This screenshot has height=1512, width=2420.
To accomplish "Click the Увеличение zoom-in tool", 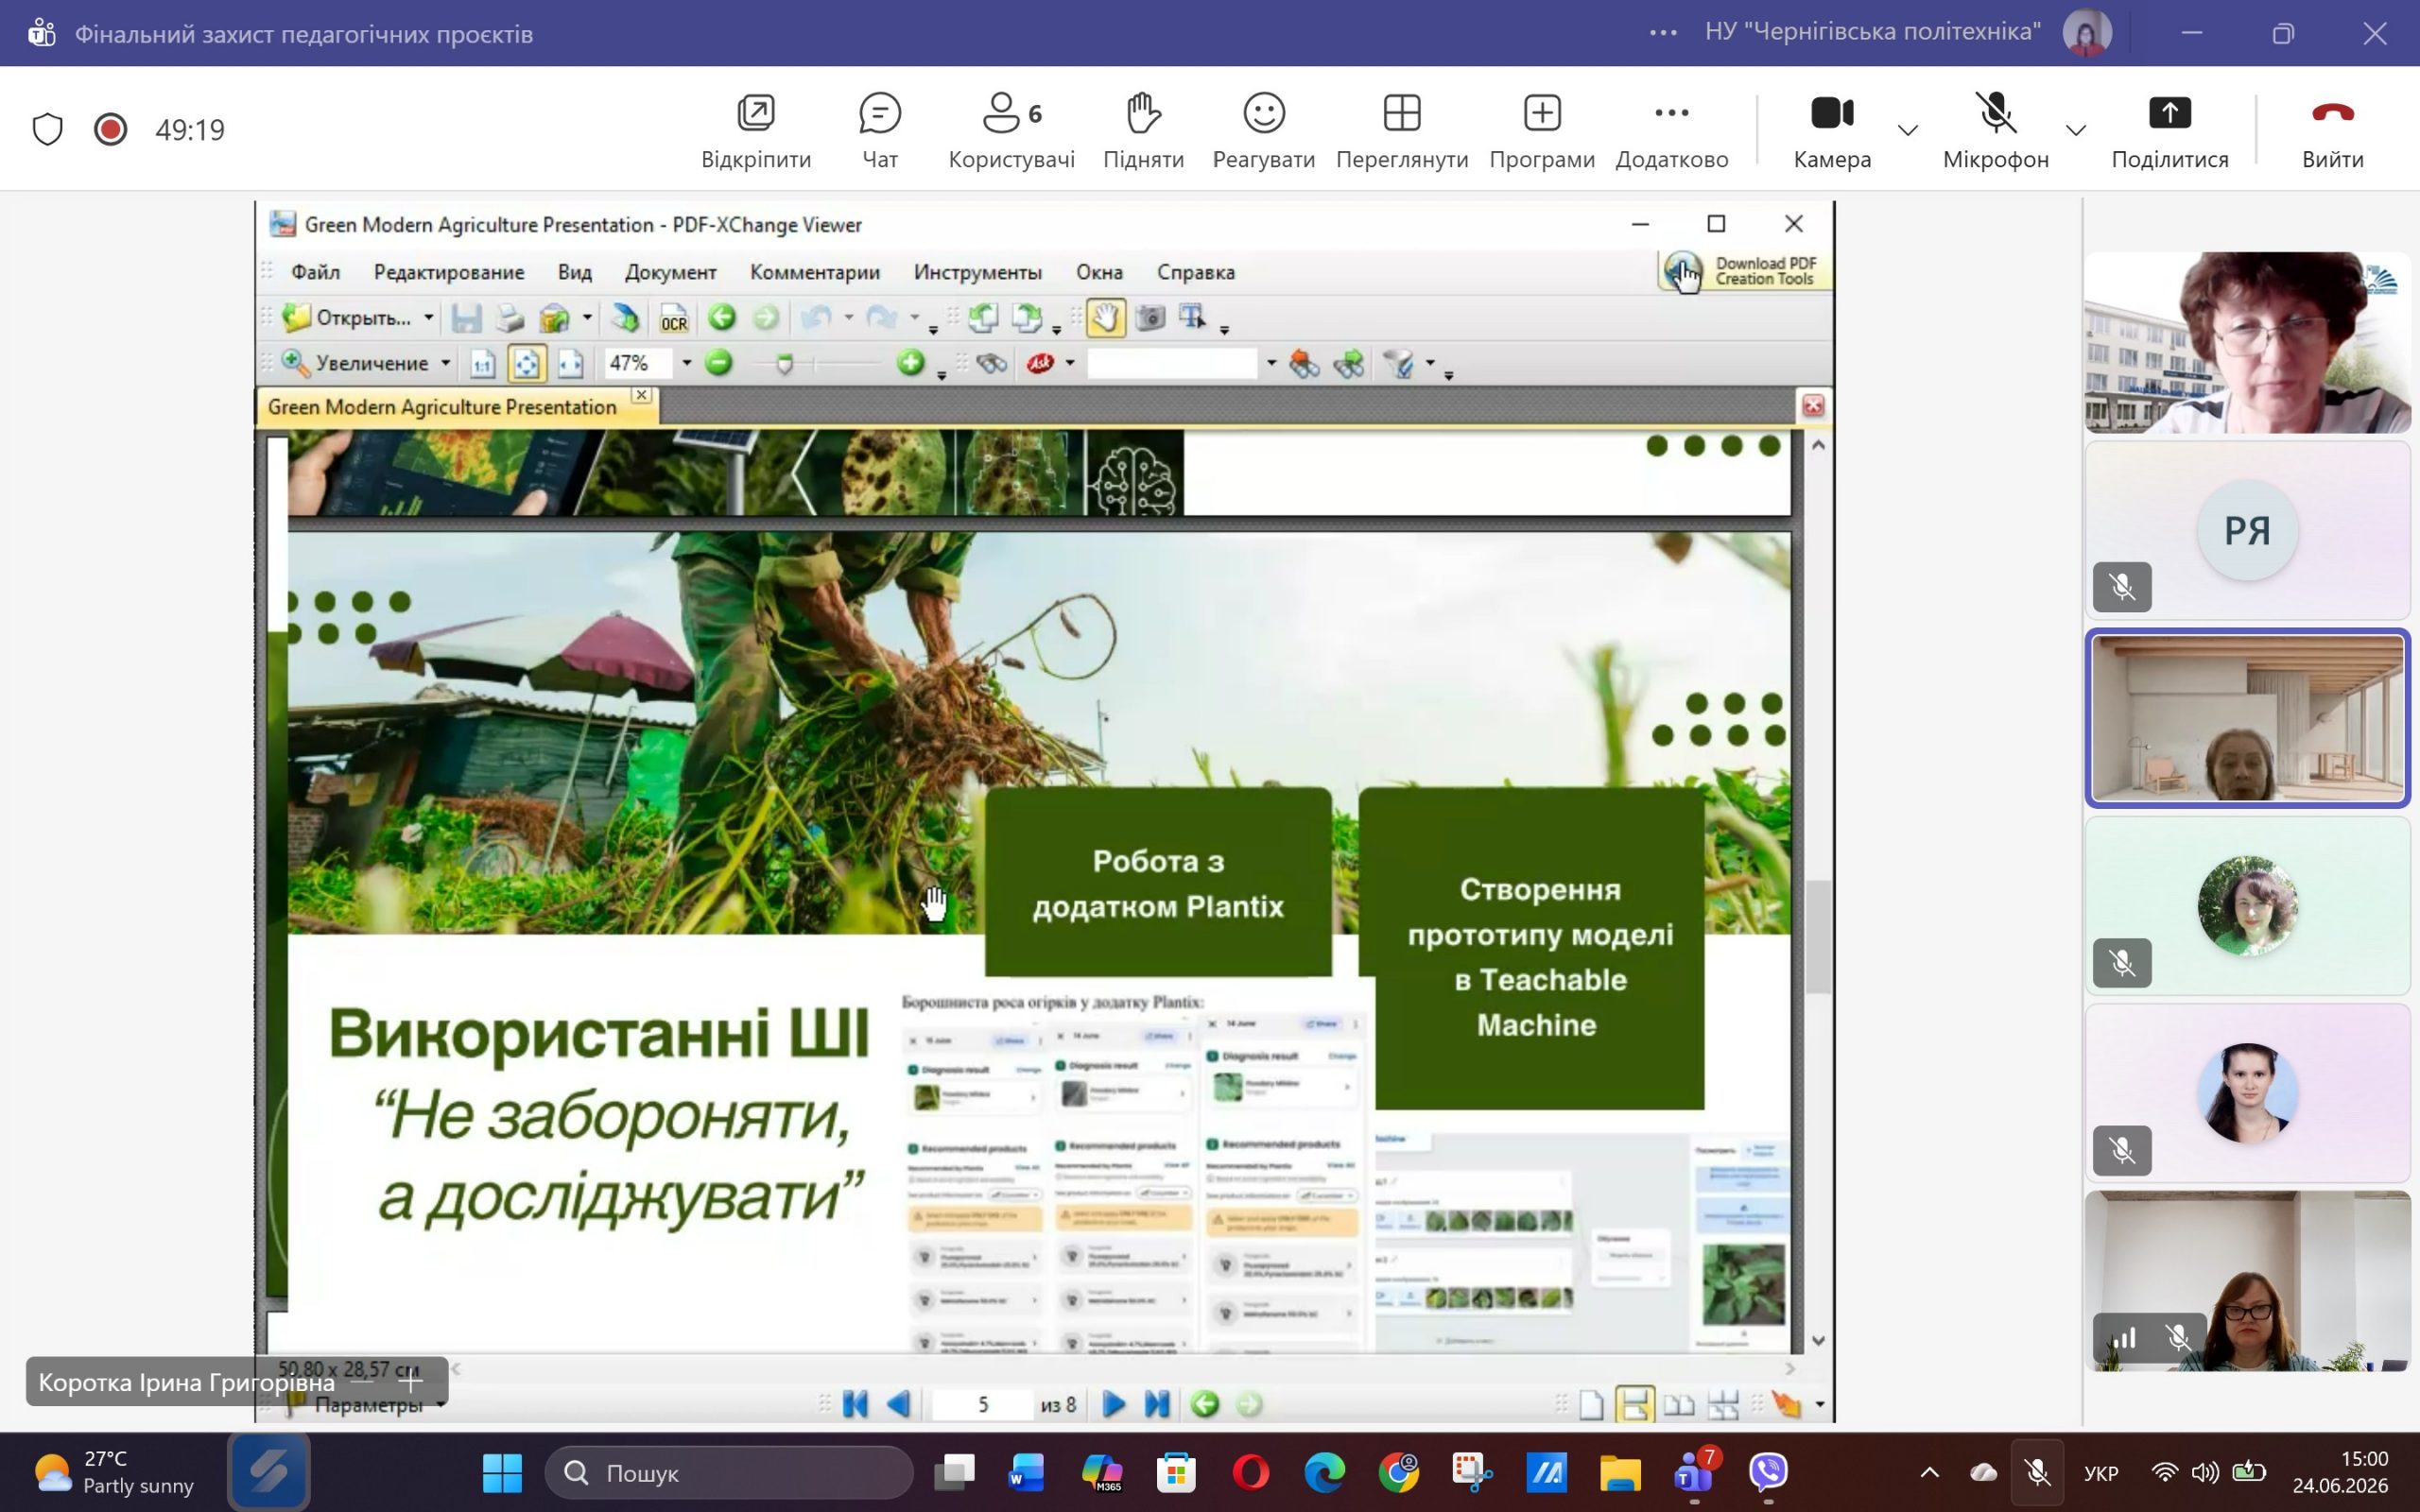I will (x=355, y=363).
